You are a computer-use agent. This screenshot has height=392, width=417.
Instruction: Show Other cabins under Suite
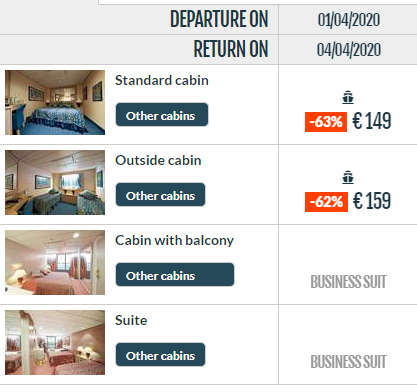click(160, 355)
